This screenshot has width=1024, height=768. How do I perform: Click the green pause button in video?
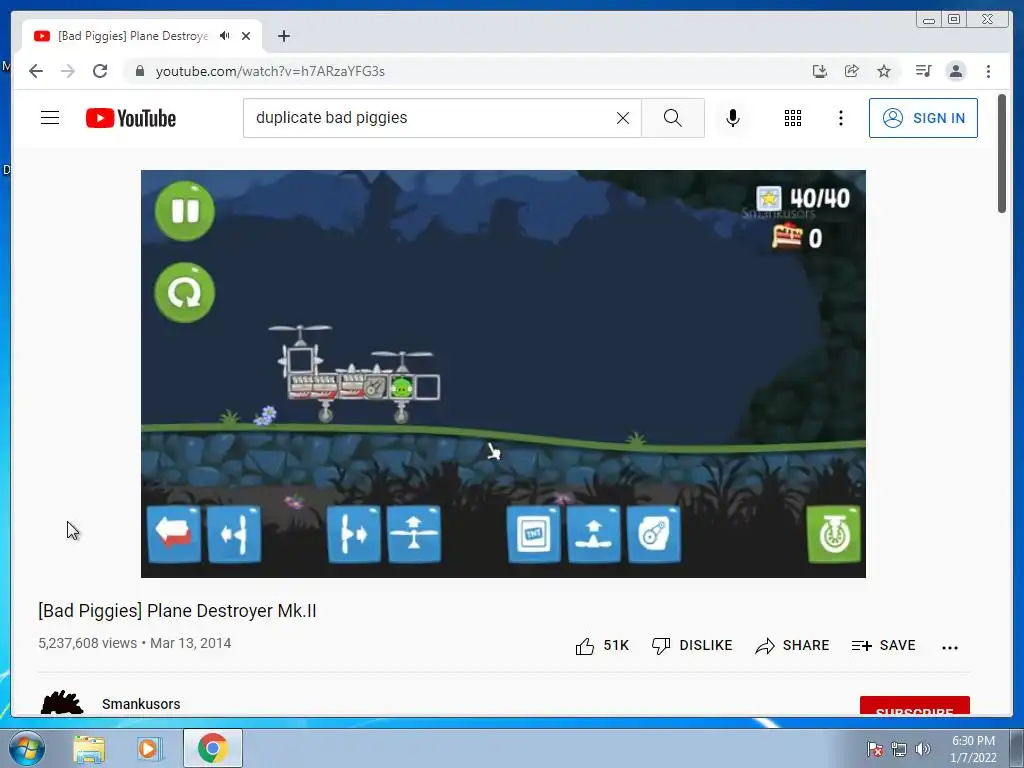tap(185, 211)
